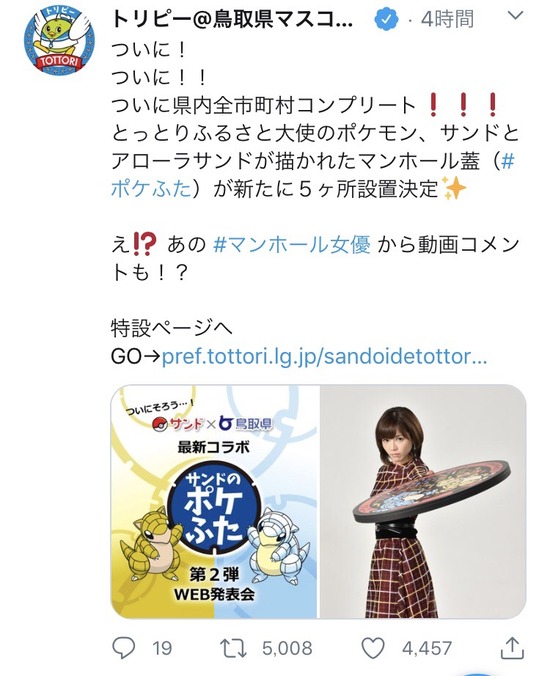Image resolution: width=550 pixels, height=676 pixels.
Task: Open the Tottori mascot profile avatar
Action: (x=59, y=41)
